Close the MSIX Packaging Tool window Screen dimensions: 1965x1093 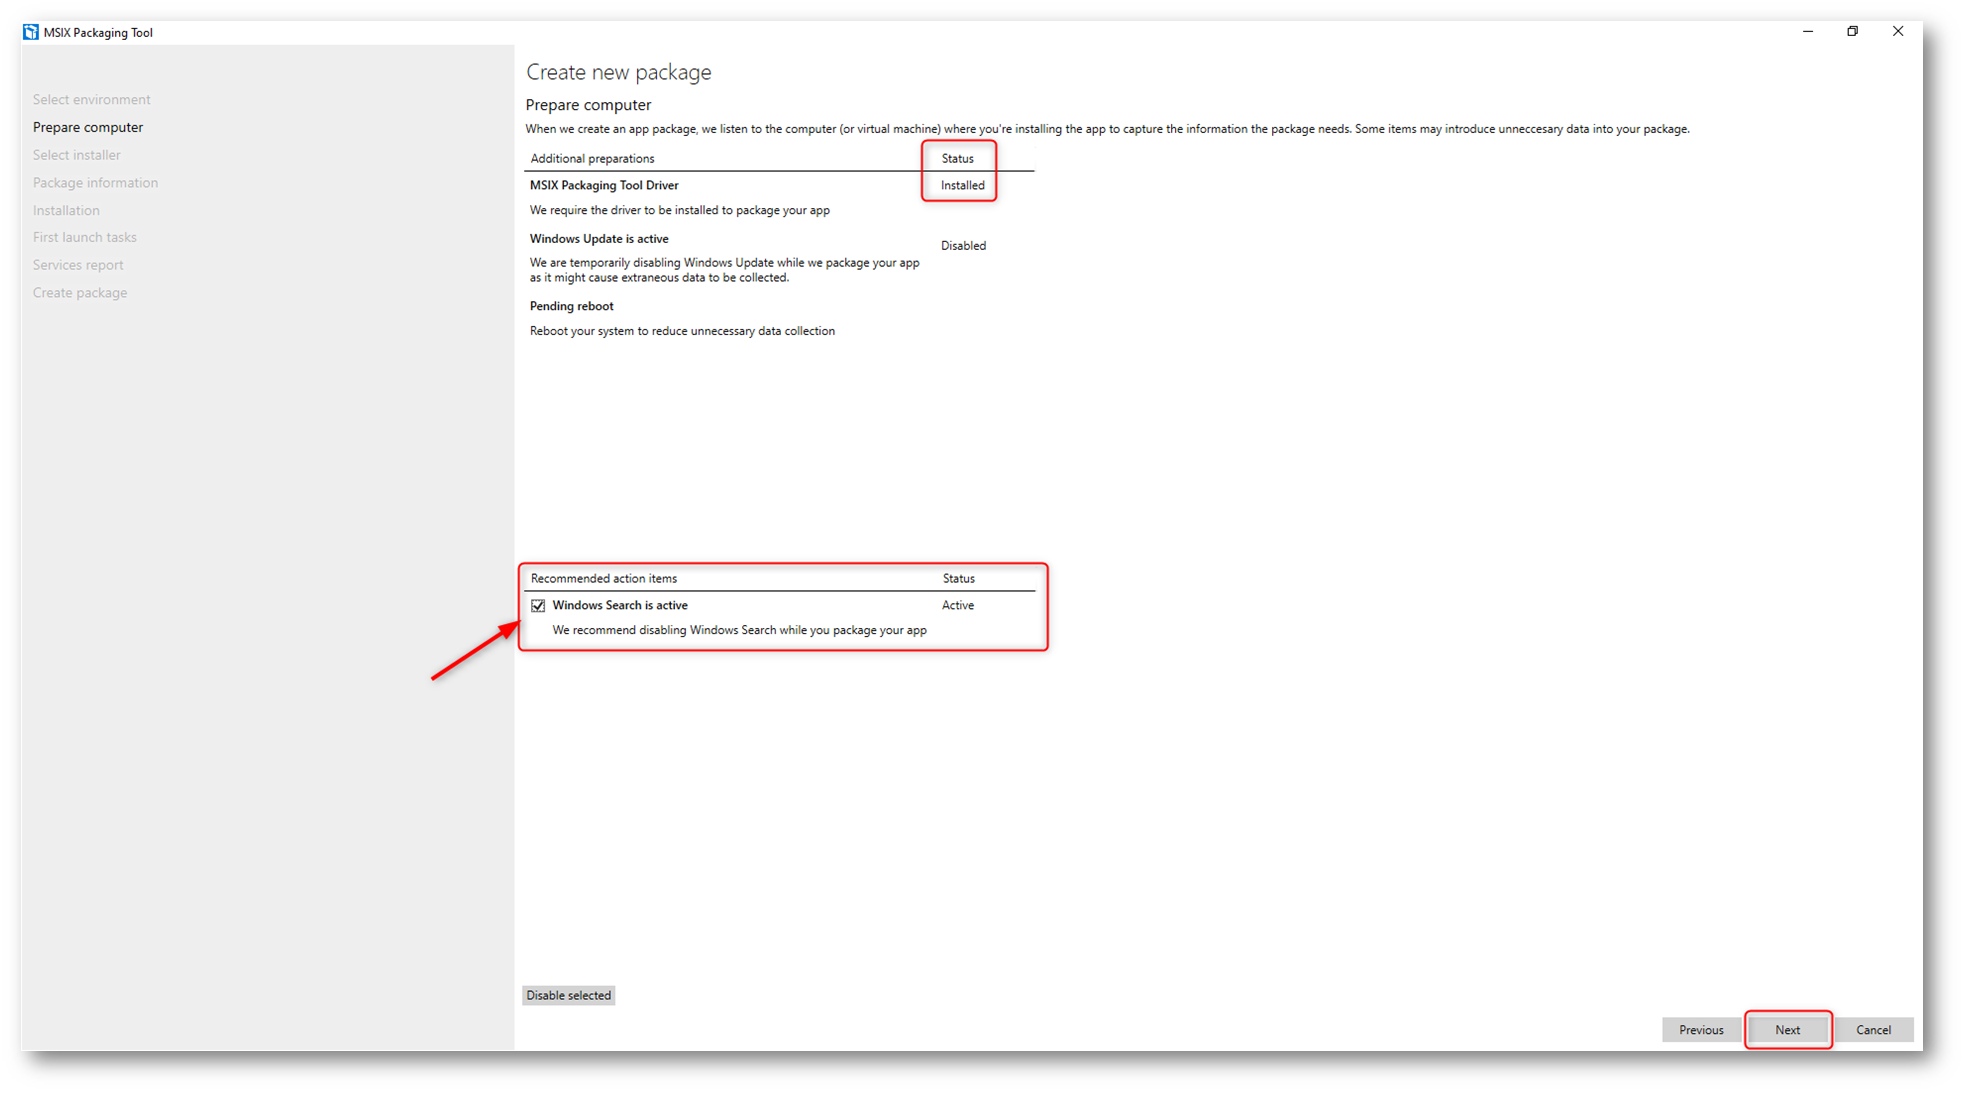1898,32
